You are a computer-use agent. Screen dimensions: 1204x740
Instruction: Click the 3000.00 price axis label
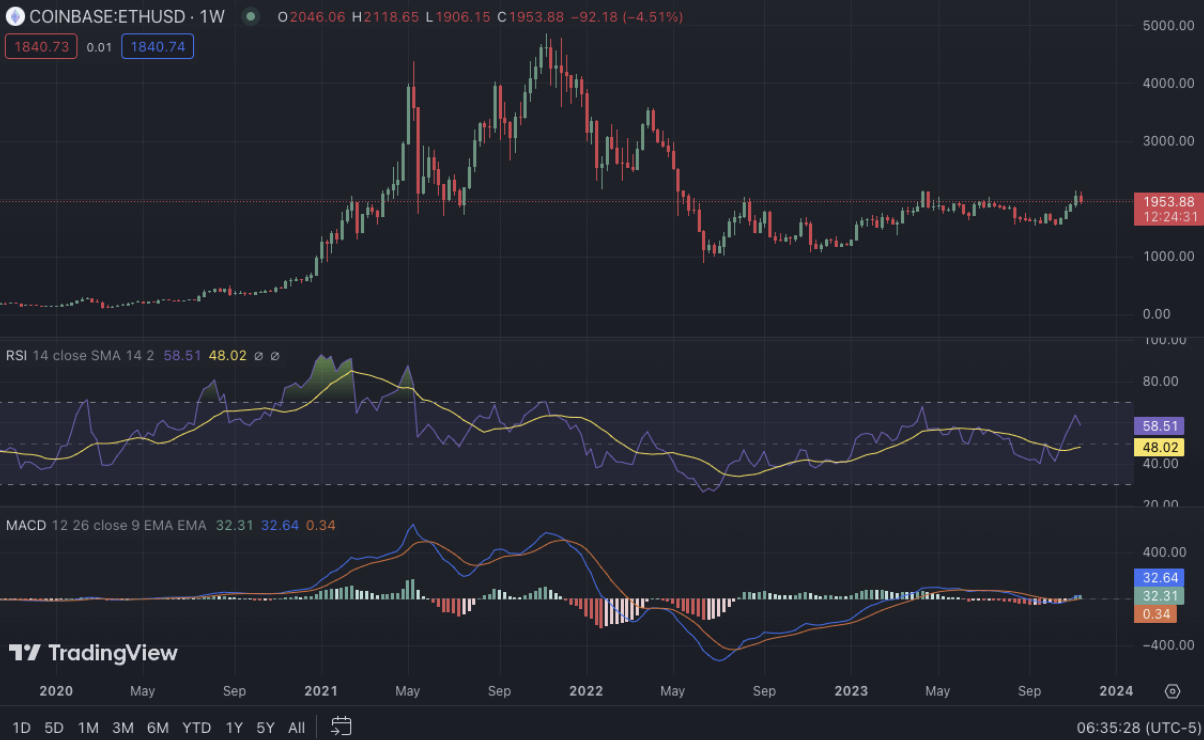click(x=1167, y=141)
